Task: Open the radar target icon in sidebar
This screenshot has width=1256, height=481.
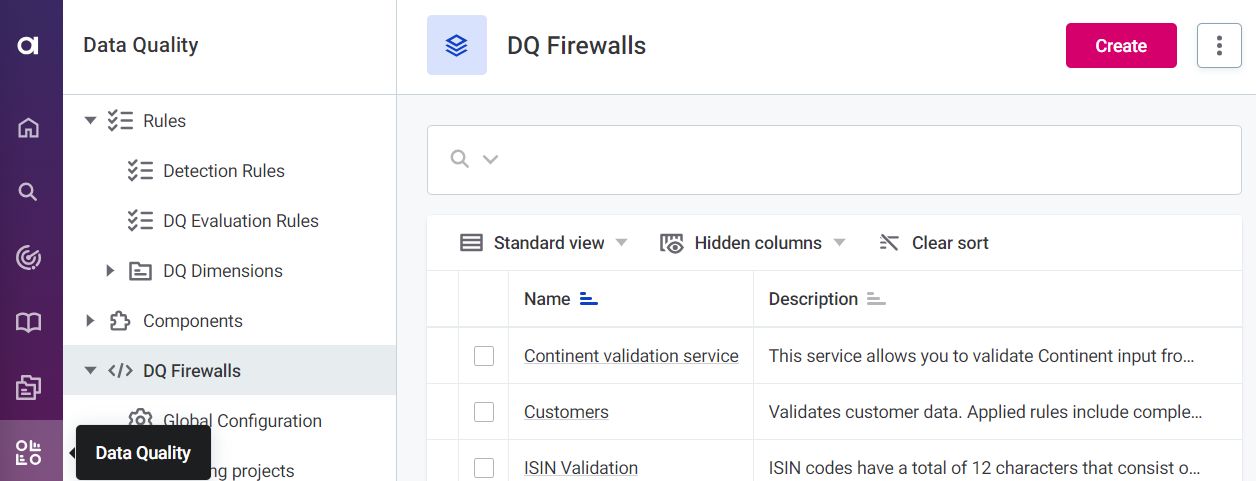Action: pos(29,258)
